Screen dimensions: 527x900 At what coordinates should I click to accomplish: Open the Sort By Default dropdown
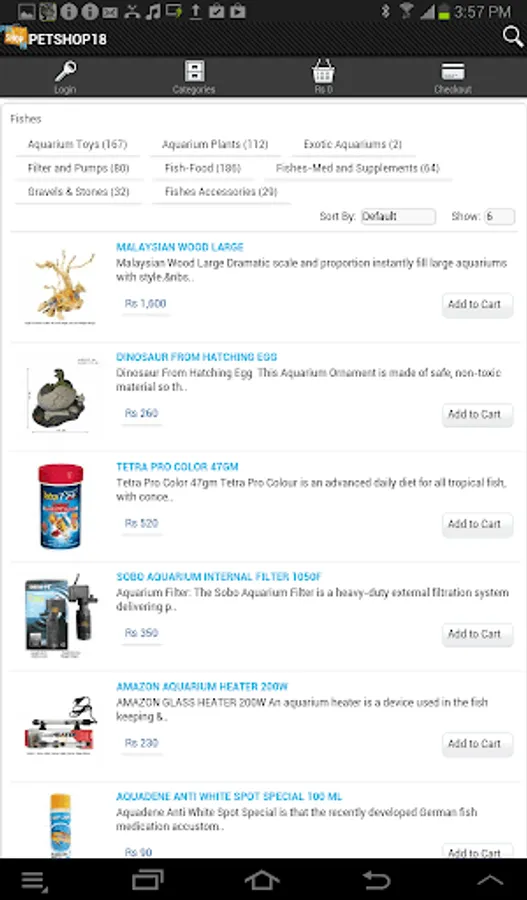pos(398,216)
